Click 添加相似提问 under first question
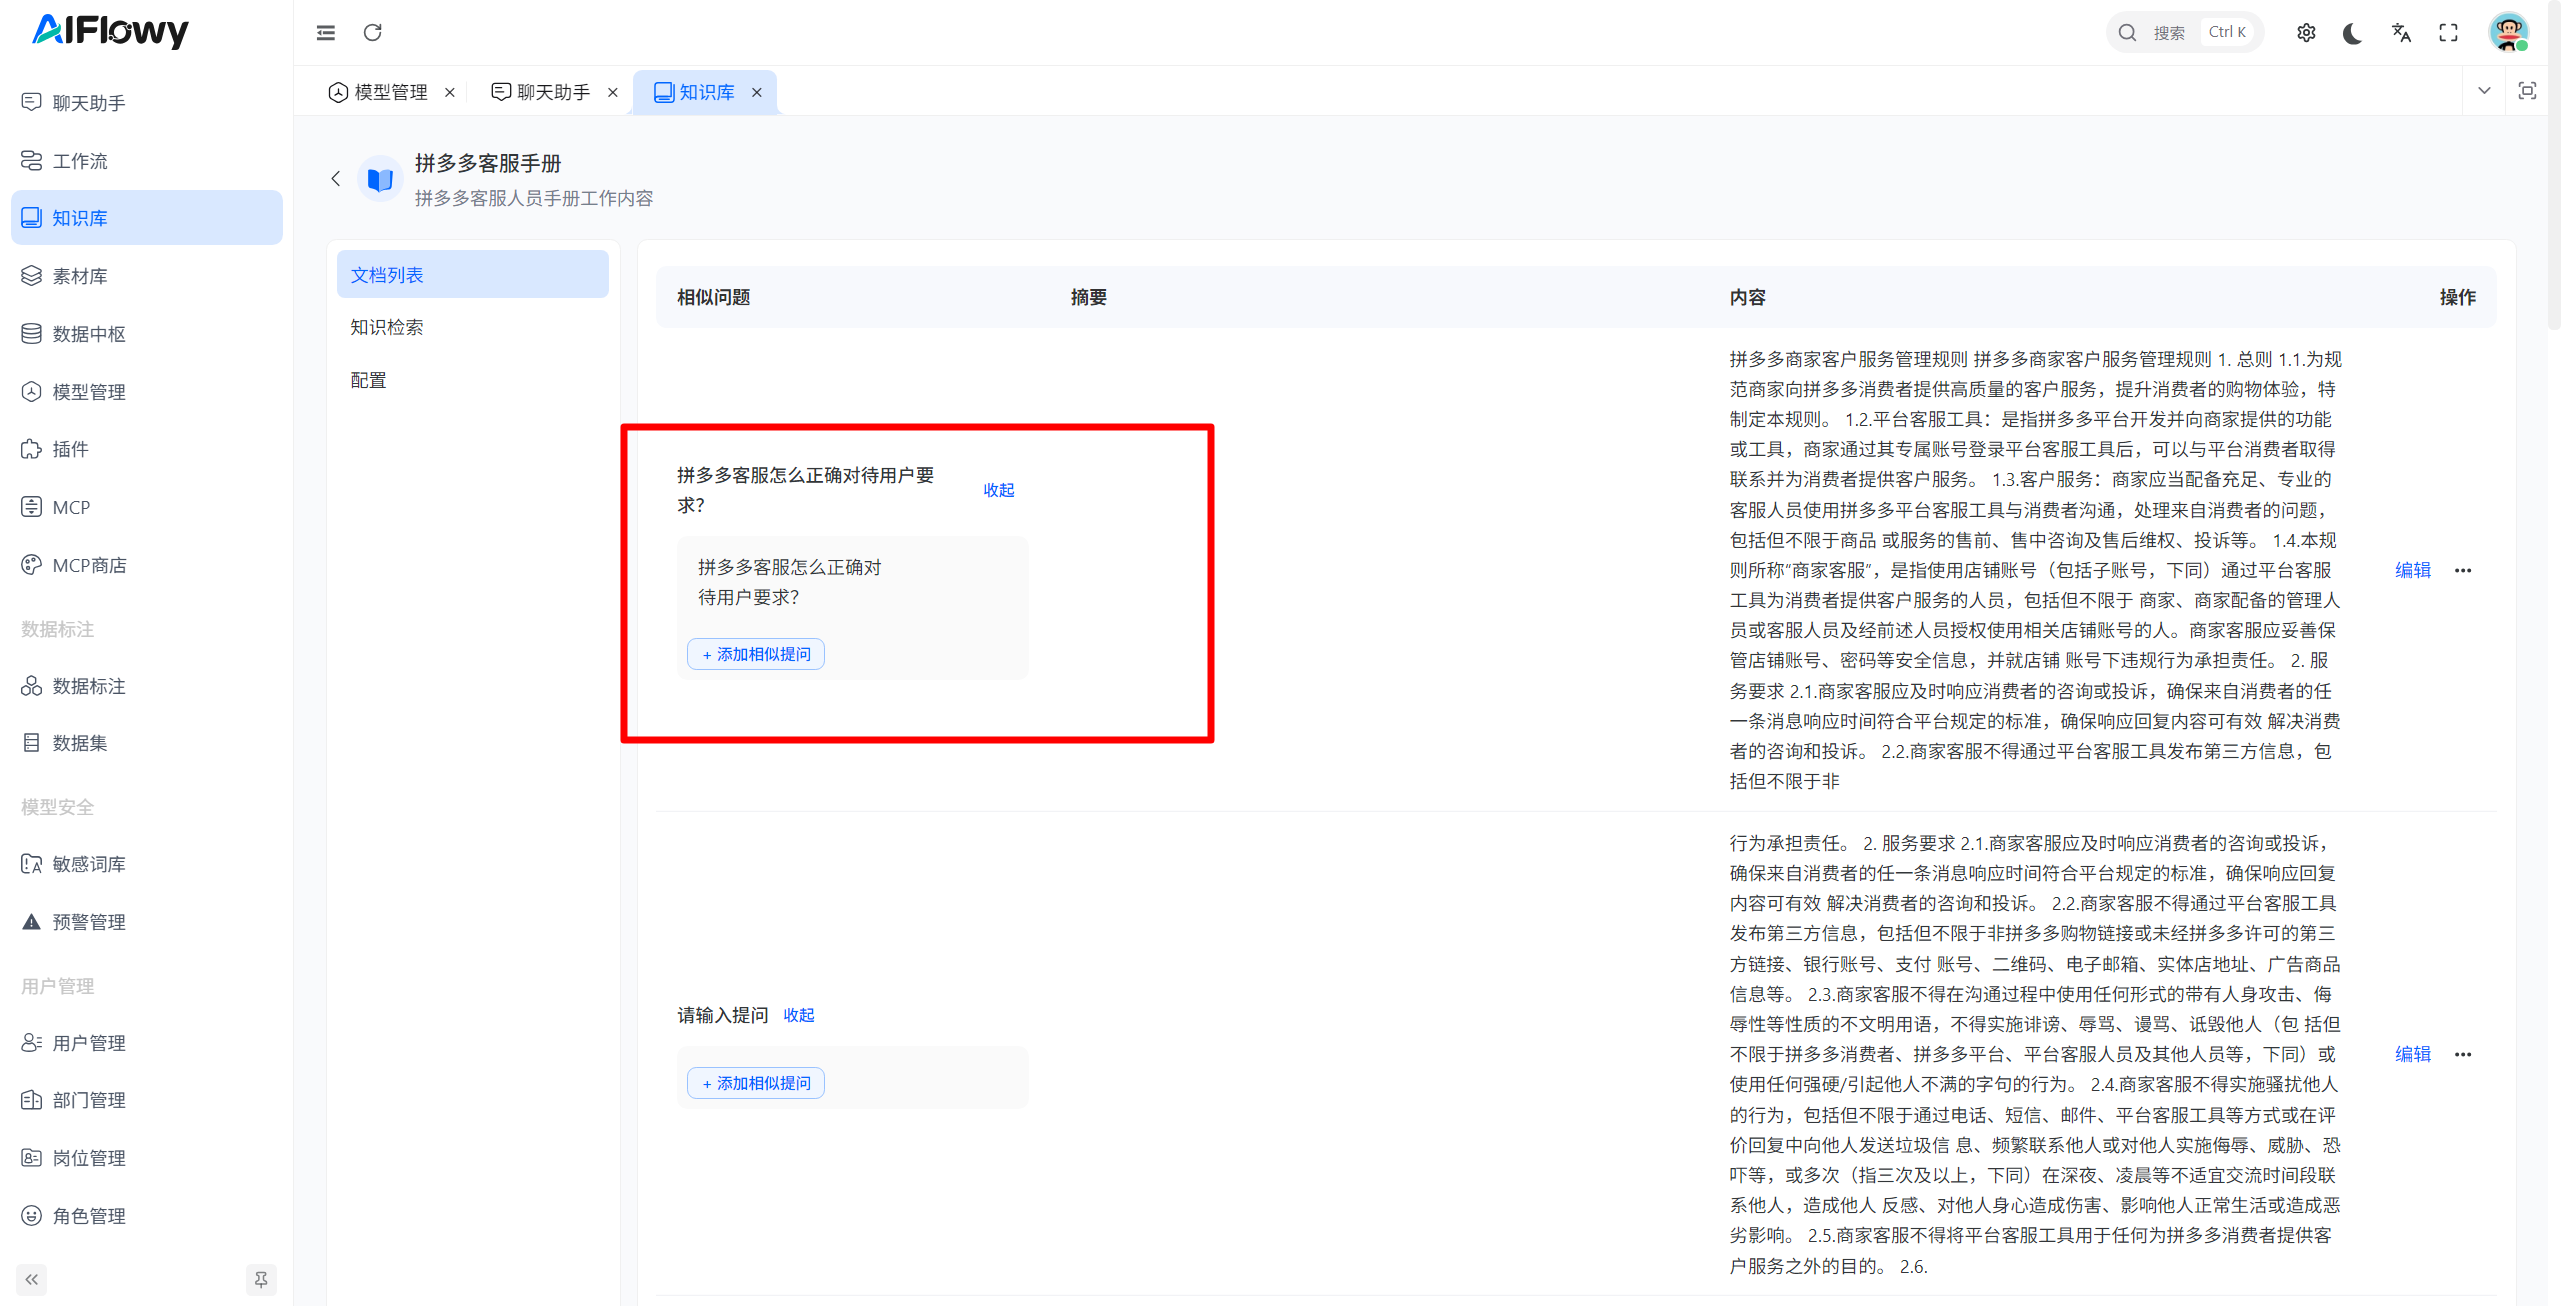This screenshot has width=2561, height=1306. click(756, 654)
